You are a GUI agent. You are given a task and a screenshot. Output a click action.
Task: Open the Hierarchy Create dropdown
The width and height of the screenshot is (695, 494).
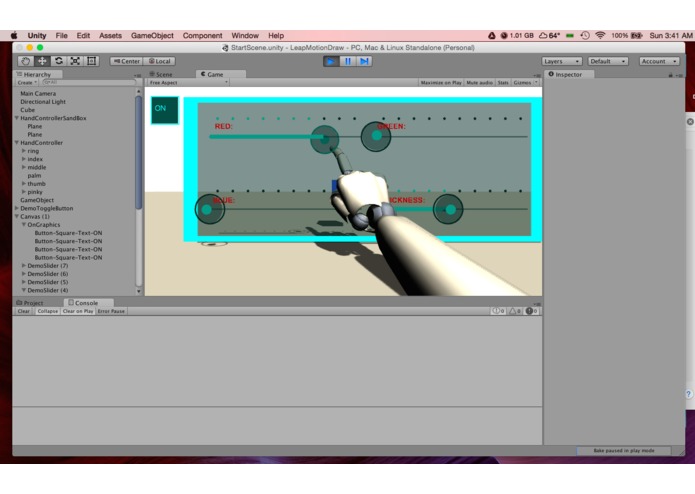pos(27,82)
